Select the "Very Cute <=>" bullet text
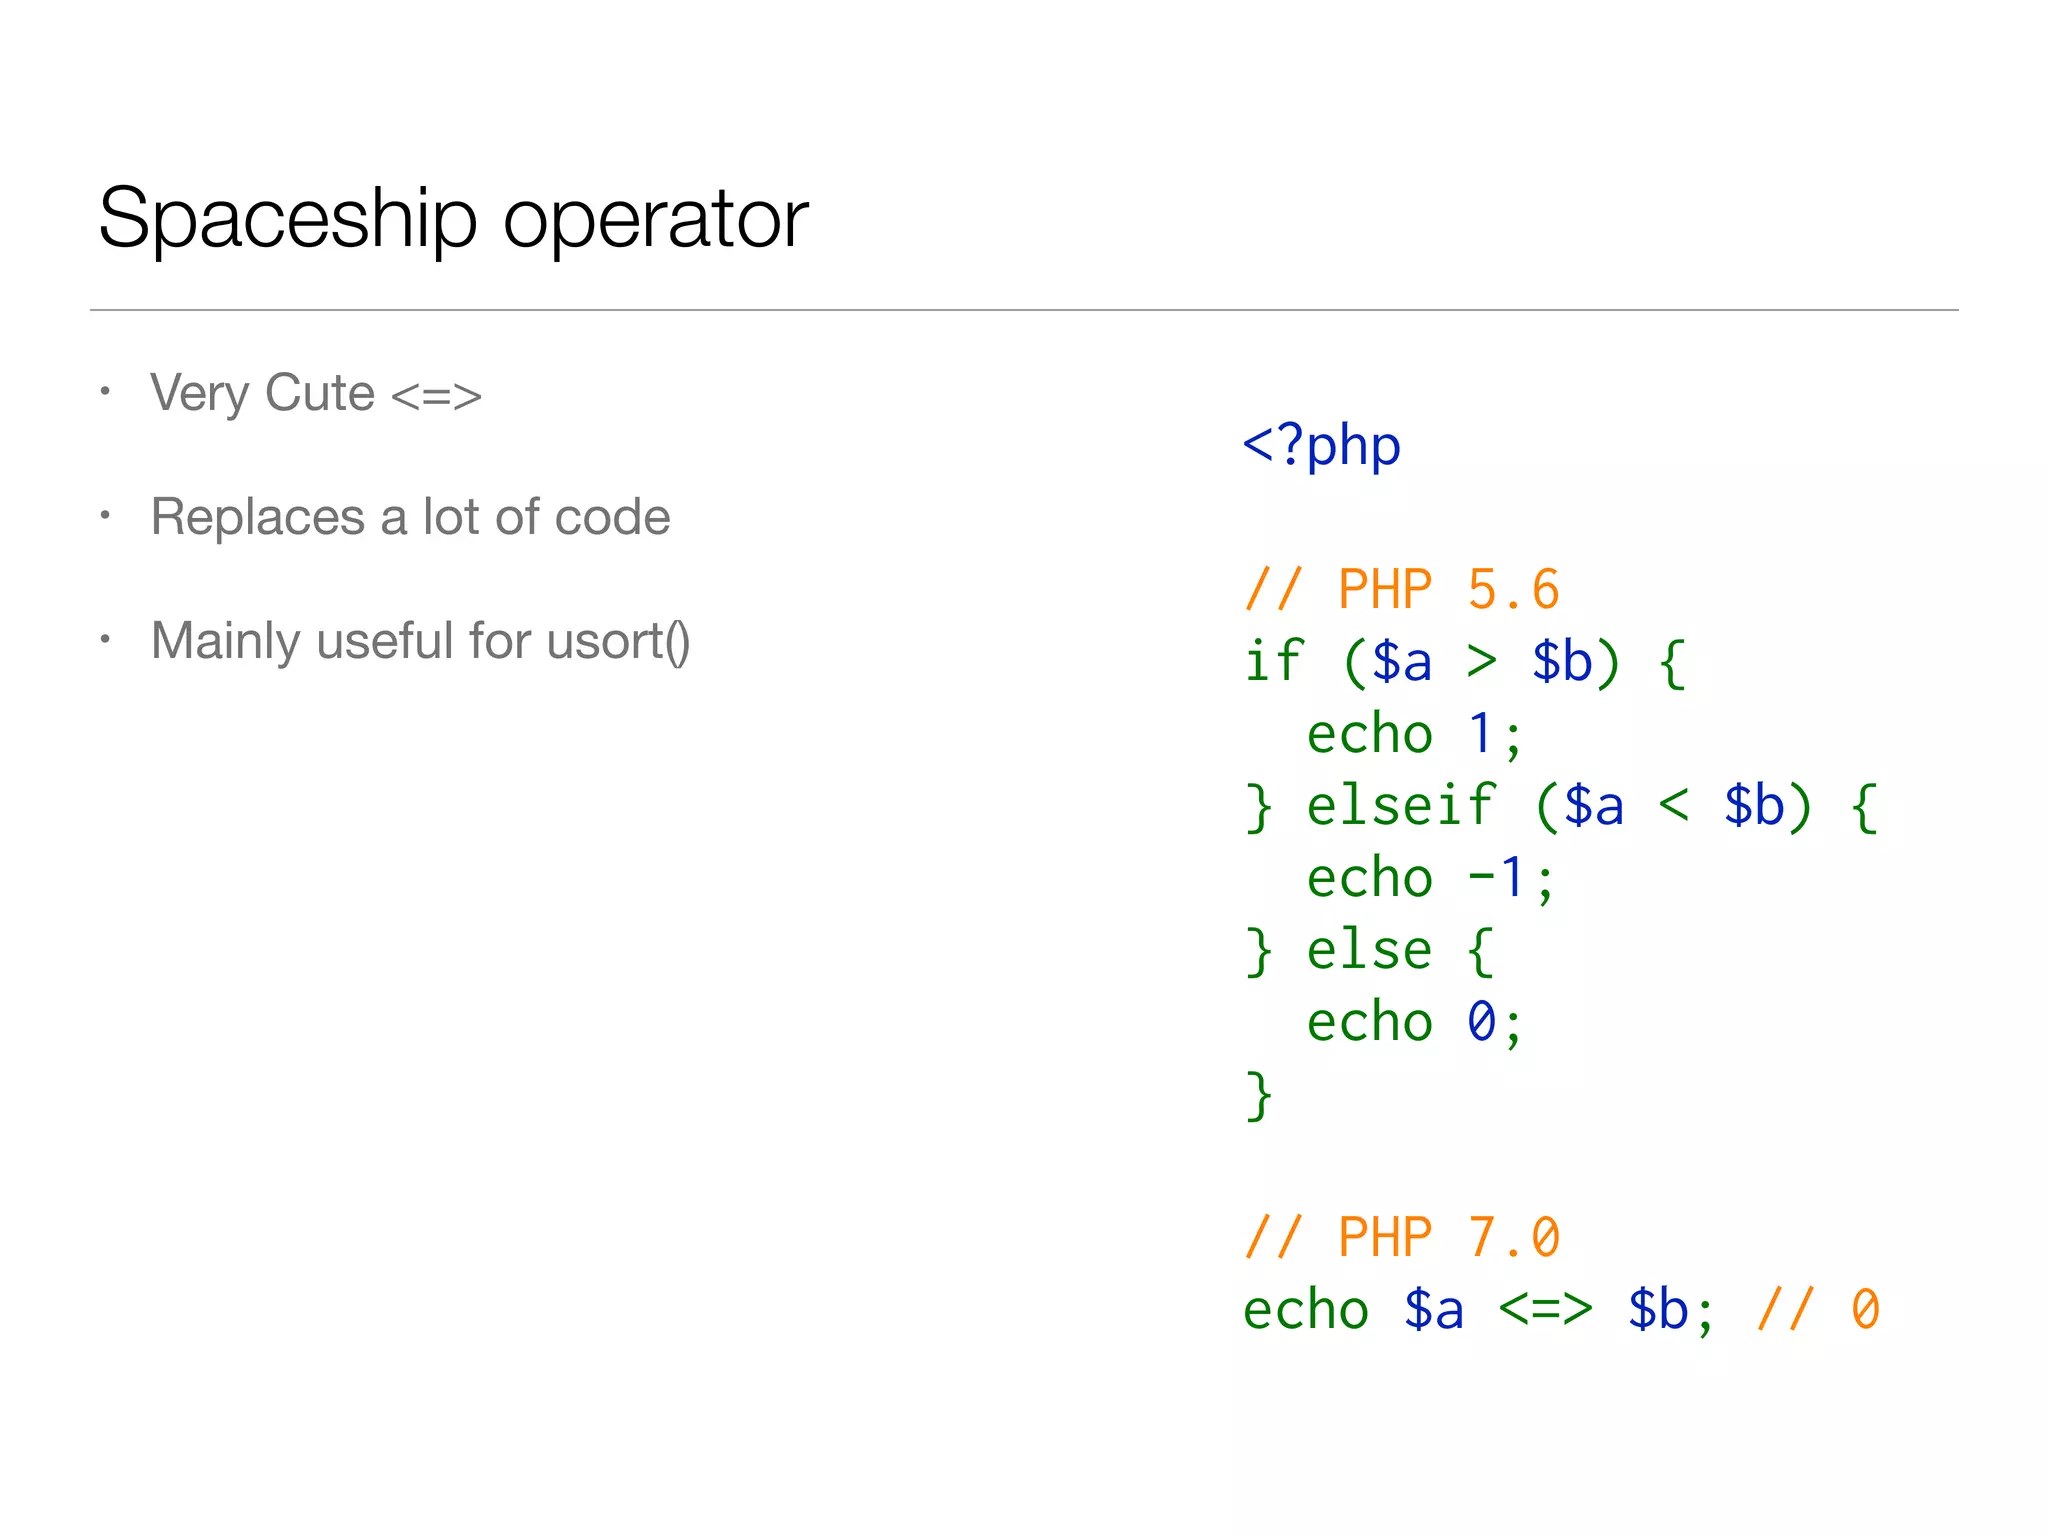 (316, 393)
